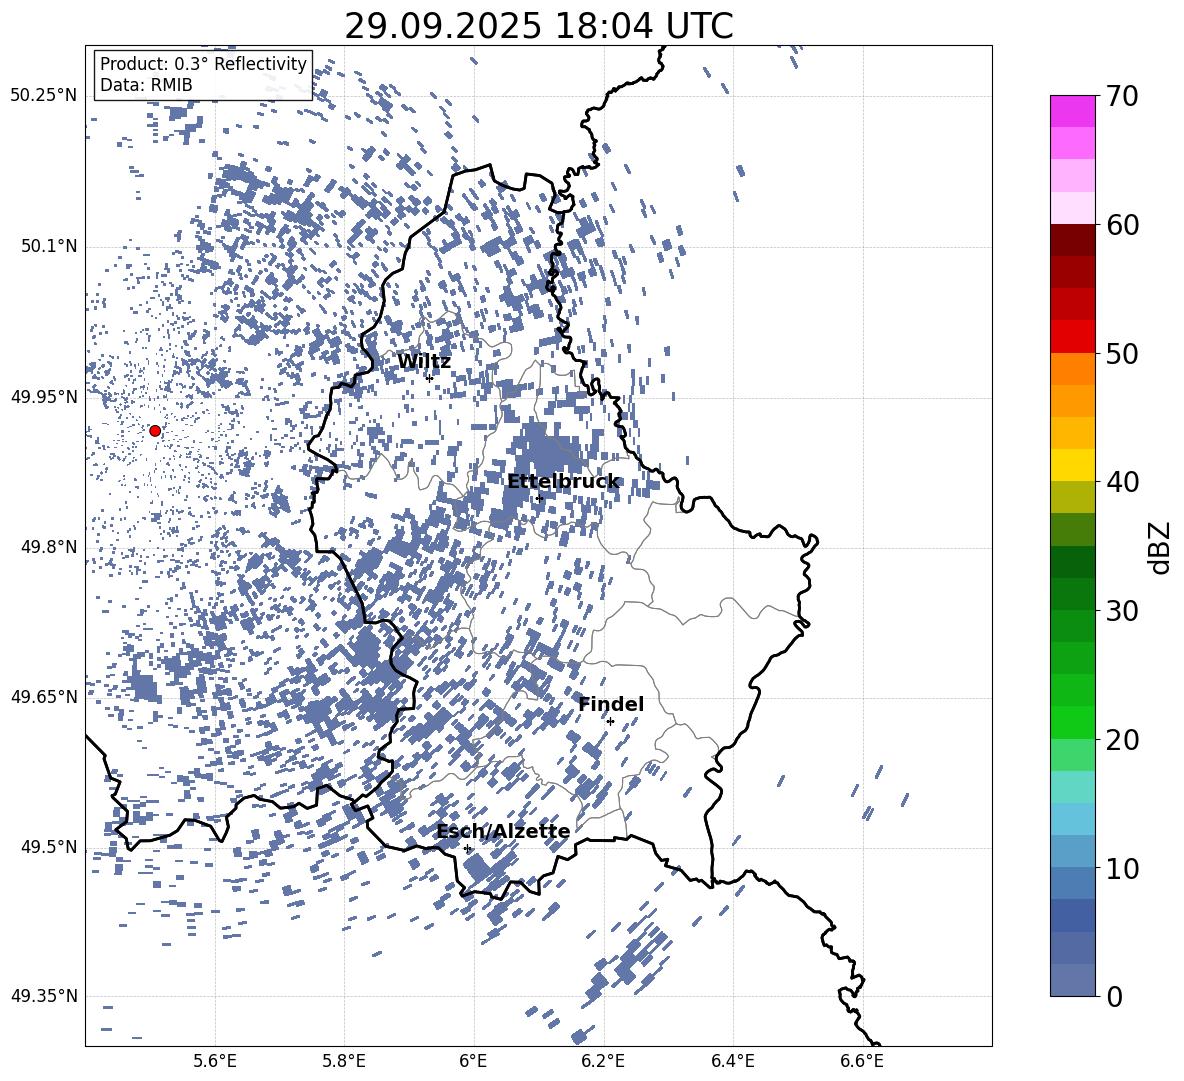Click the Findel station cross marker
The width and height of the screenshot is (1184, 1081).
tap(610, 722)
